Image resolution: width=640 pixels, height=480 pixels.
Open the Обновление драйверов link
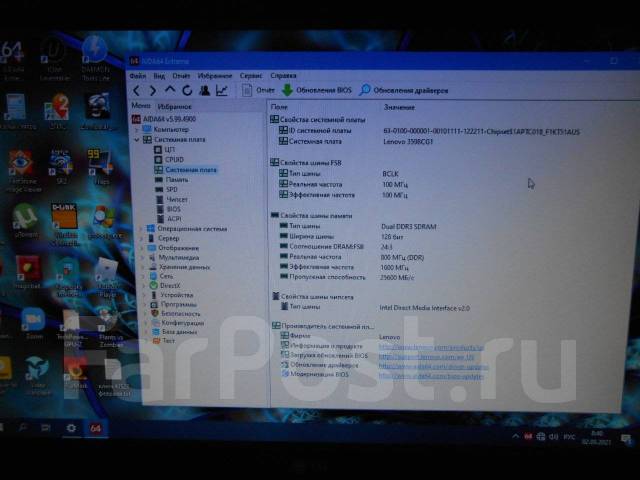tap(433, 367)
